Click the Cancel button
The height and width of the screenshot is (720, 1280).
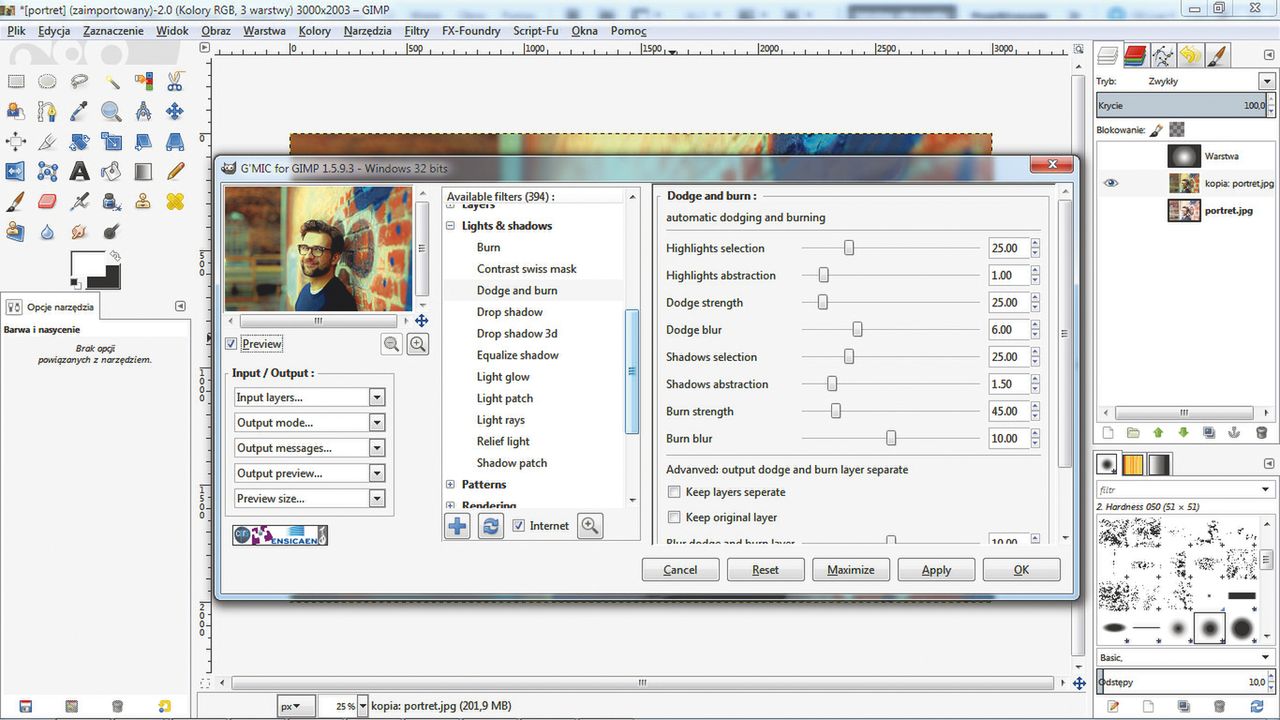point(680,569)
